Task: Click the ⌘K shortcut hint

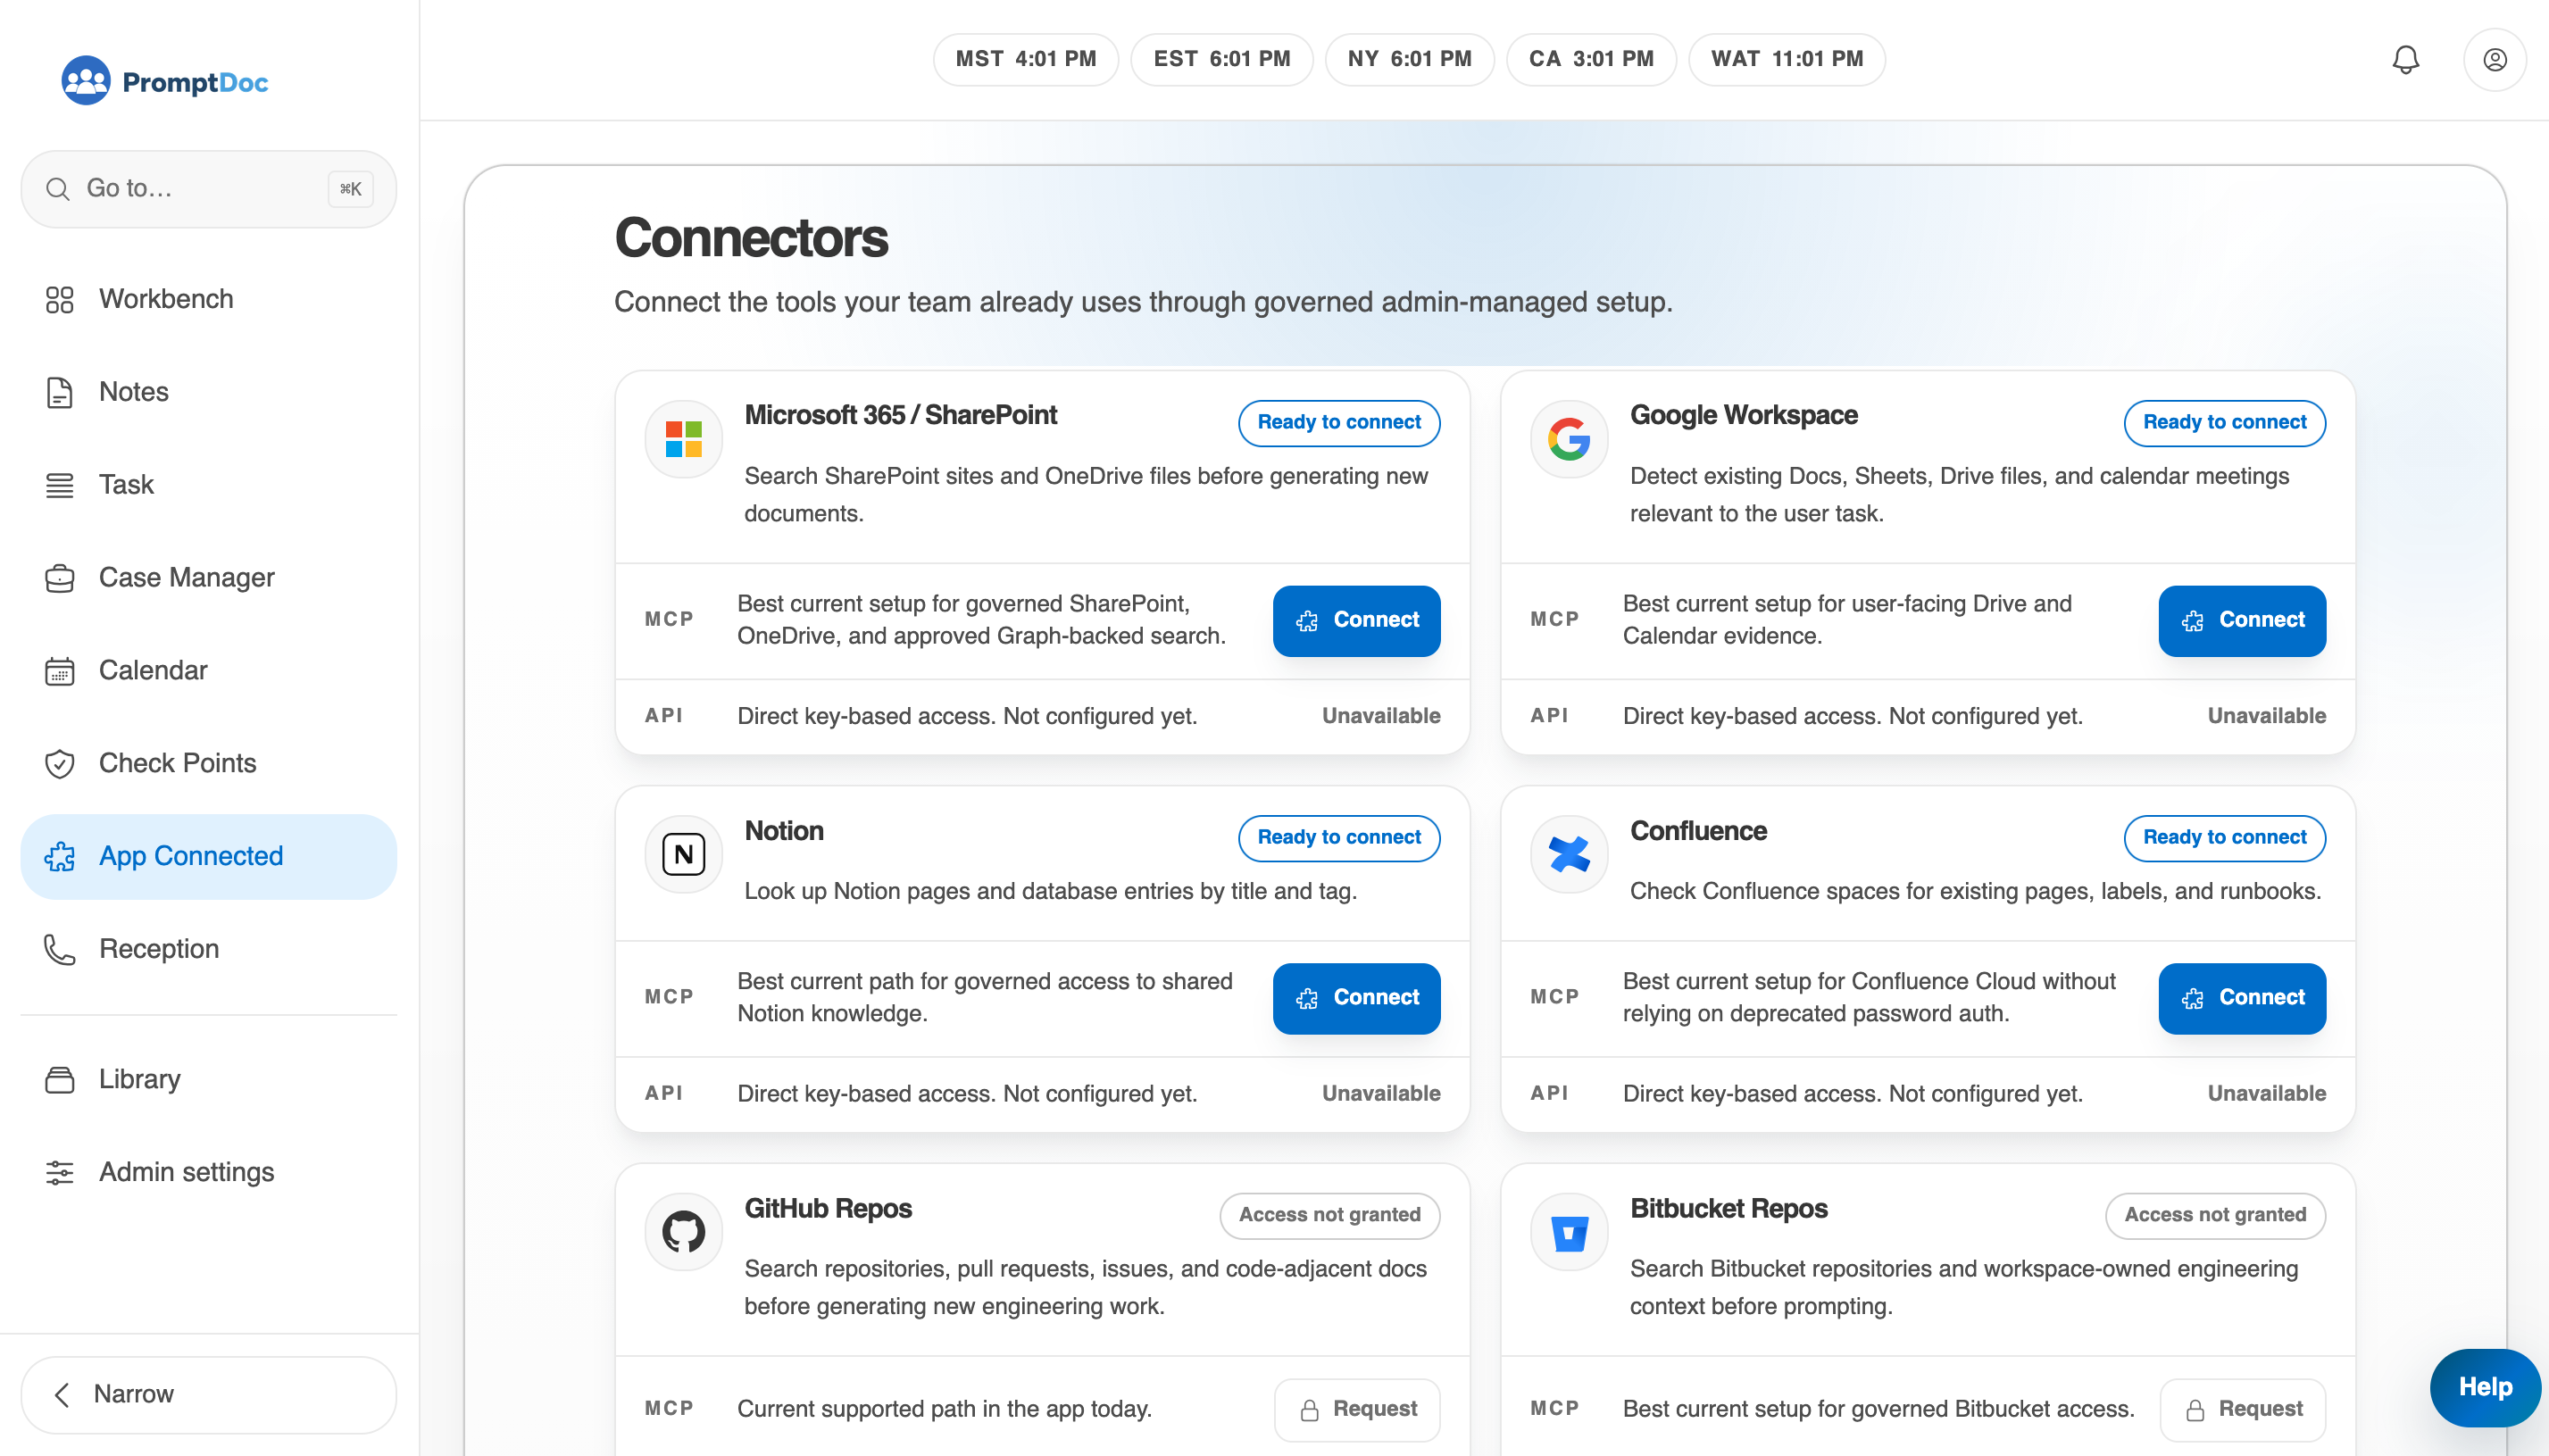Action: point(350,189)
